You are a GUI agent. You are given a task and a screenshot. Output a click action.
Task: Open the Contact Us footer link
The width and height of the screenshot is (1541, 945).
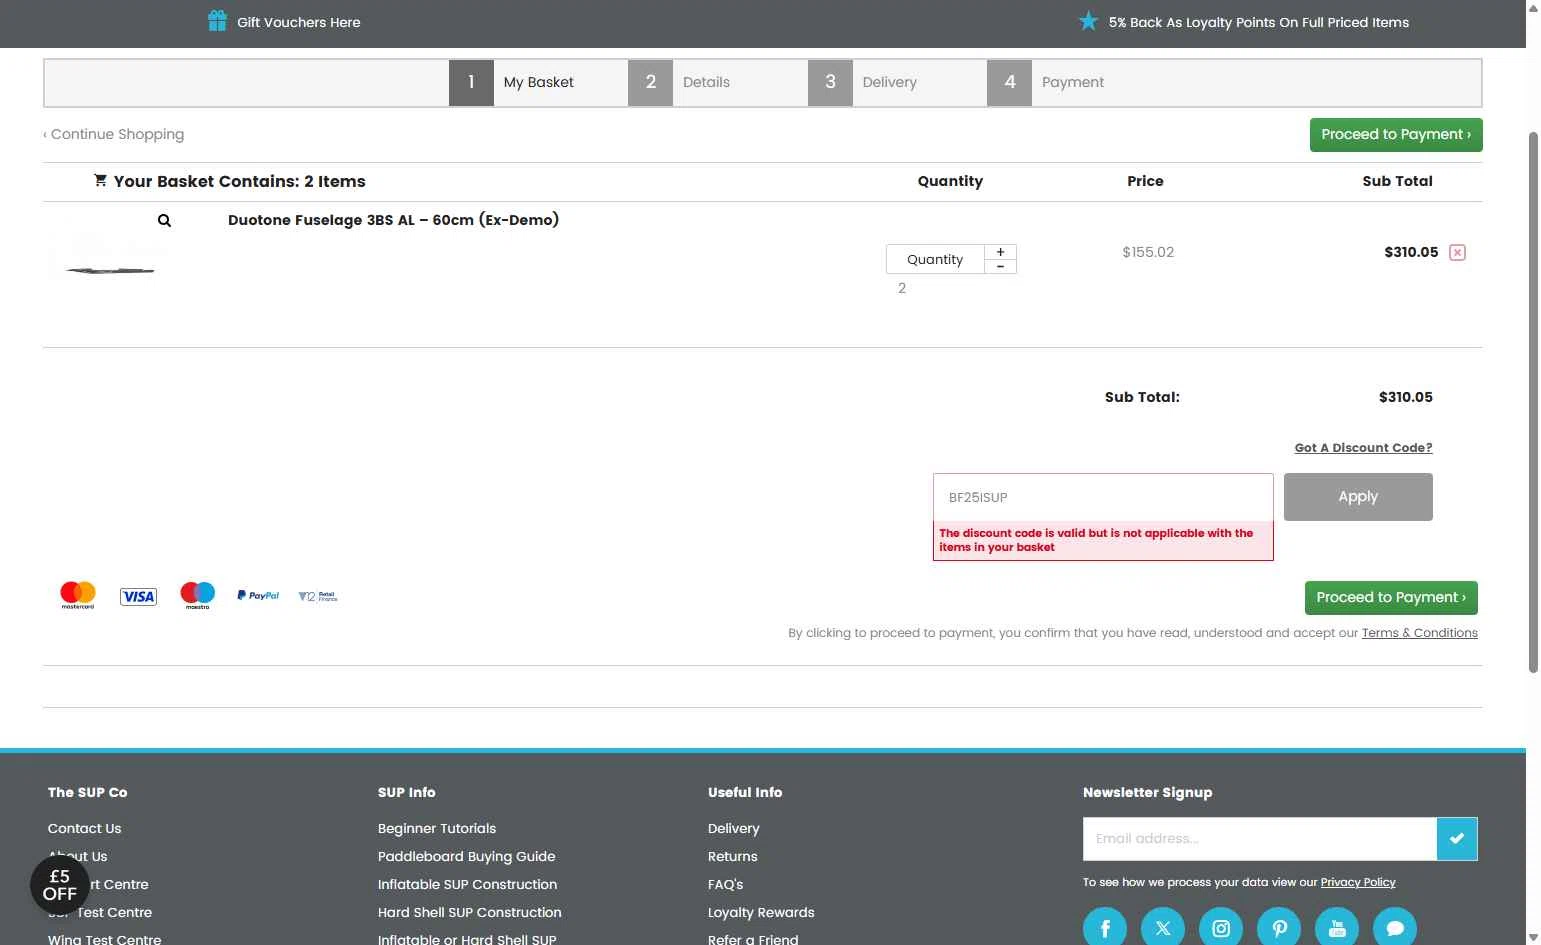84,829
